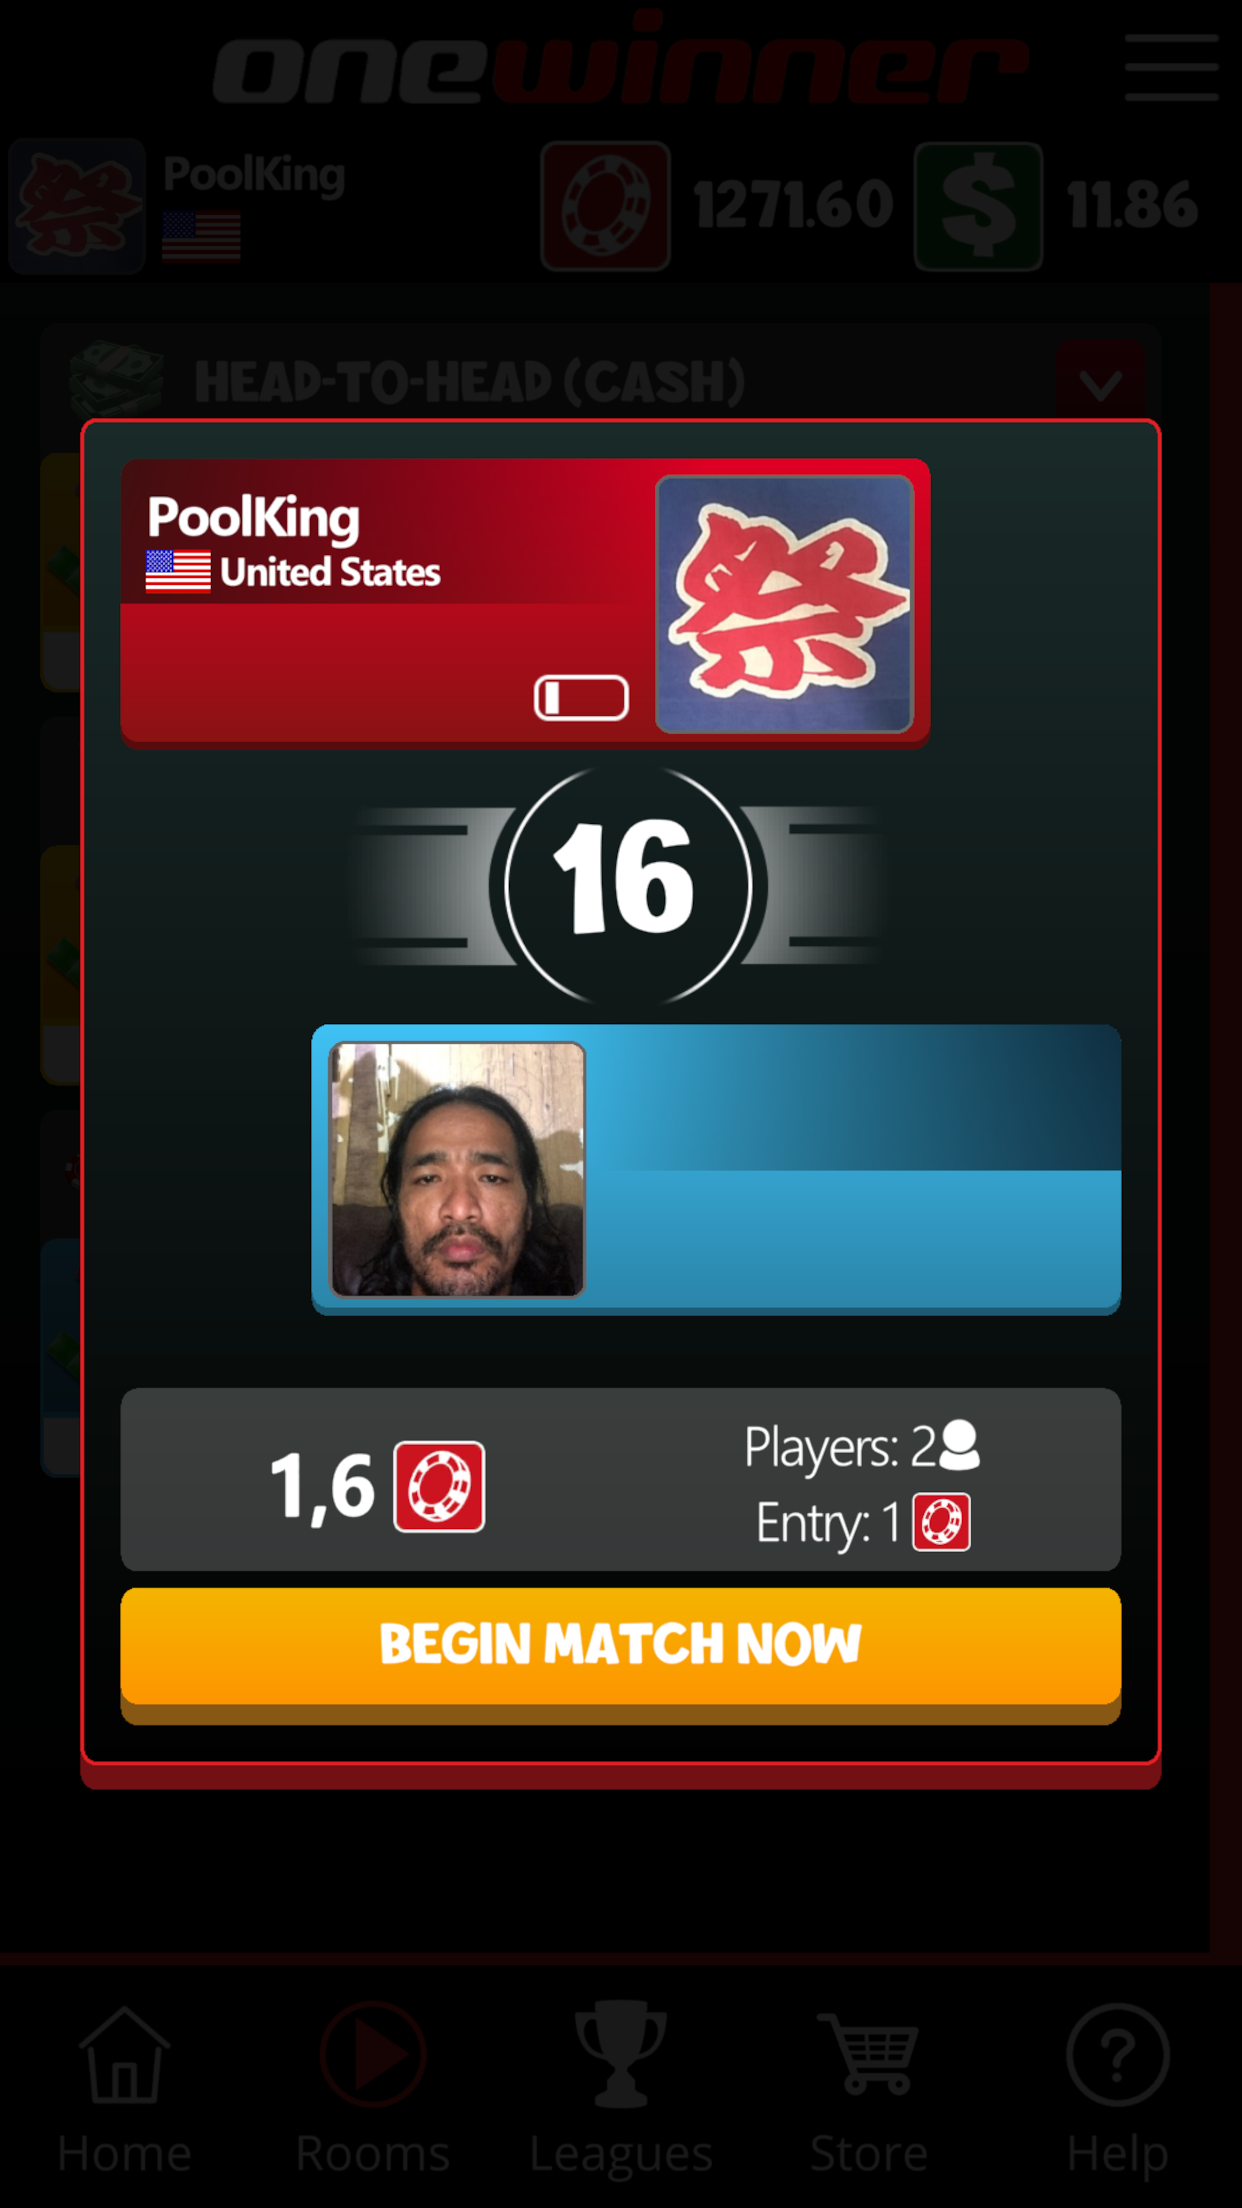This screenshot has height=2208, width=1242.
Task: Tap the 16 countdown timer circle
Action: click(x=628, y=884)
